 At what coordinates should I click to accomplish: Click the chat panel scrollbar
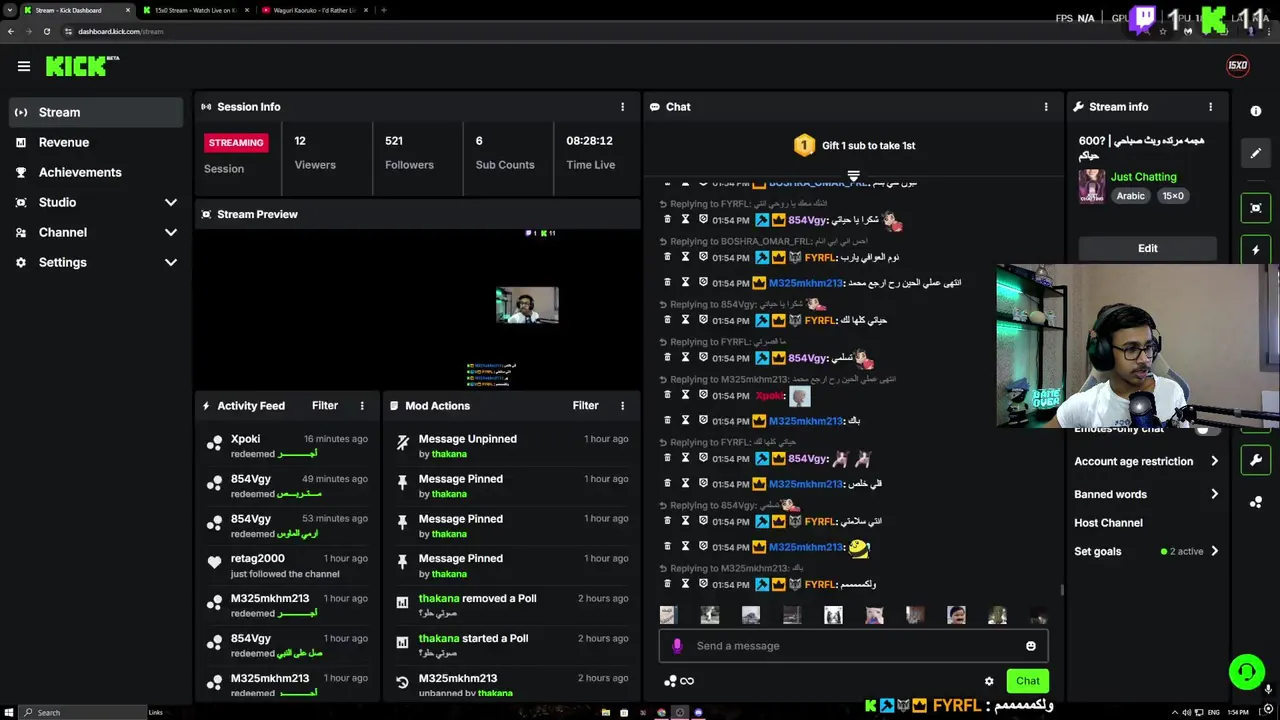pos(1062,590)
